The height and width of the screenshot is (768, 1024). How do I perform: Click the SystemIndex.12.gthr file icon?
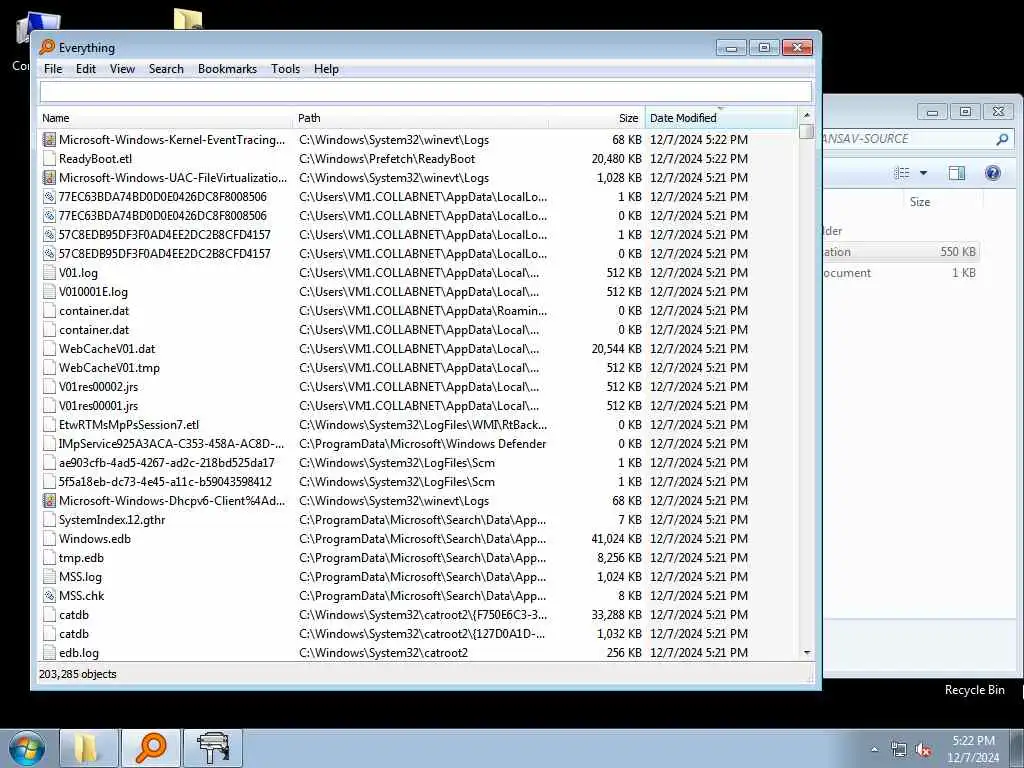coord(49,520)
